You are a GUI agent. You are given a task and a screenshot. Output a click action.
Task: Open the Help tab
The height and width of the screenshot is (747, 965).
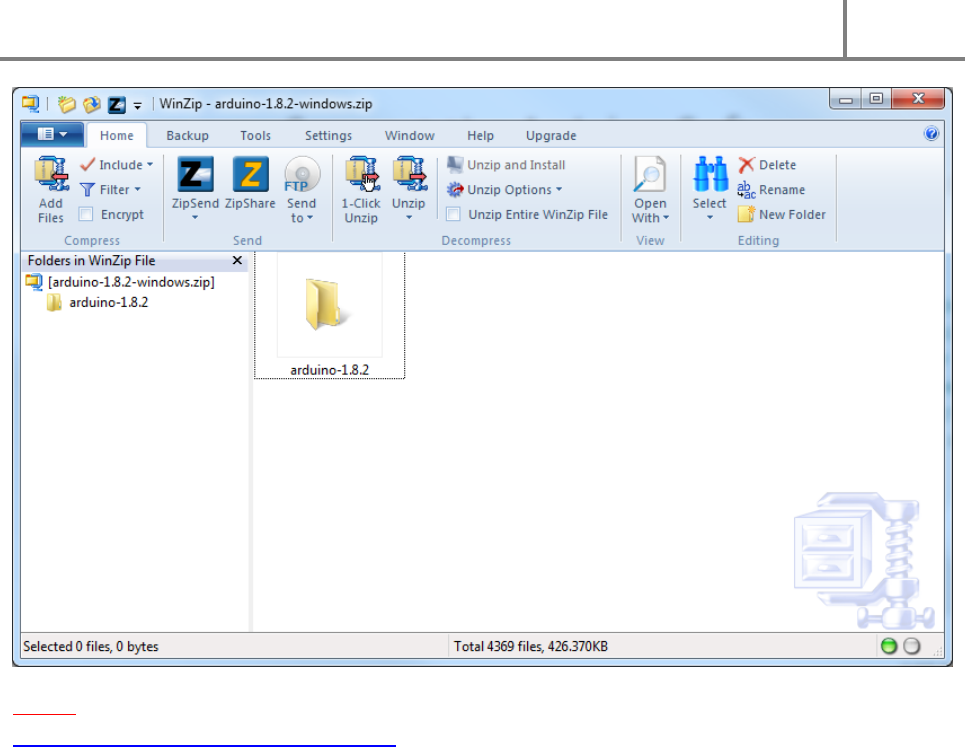[480, 135]
